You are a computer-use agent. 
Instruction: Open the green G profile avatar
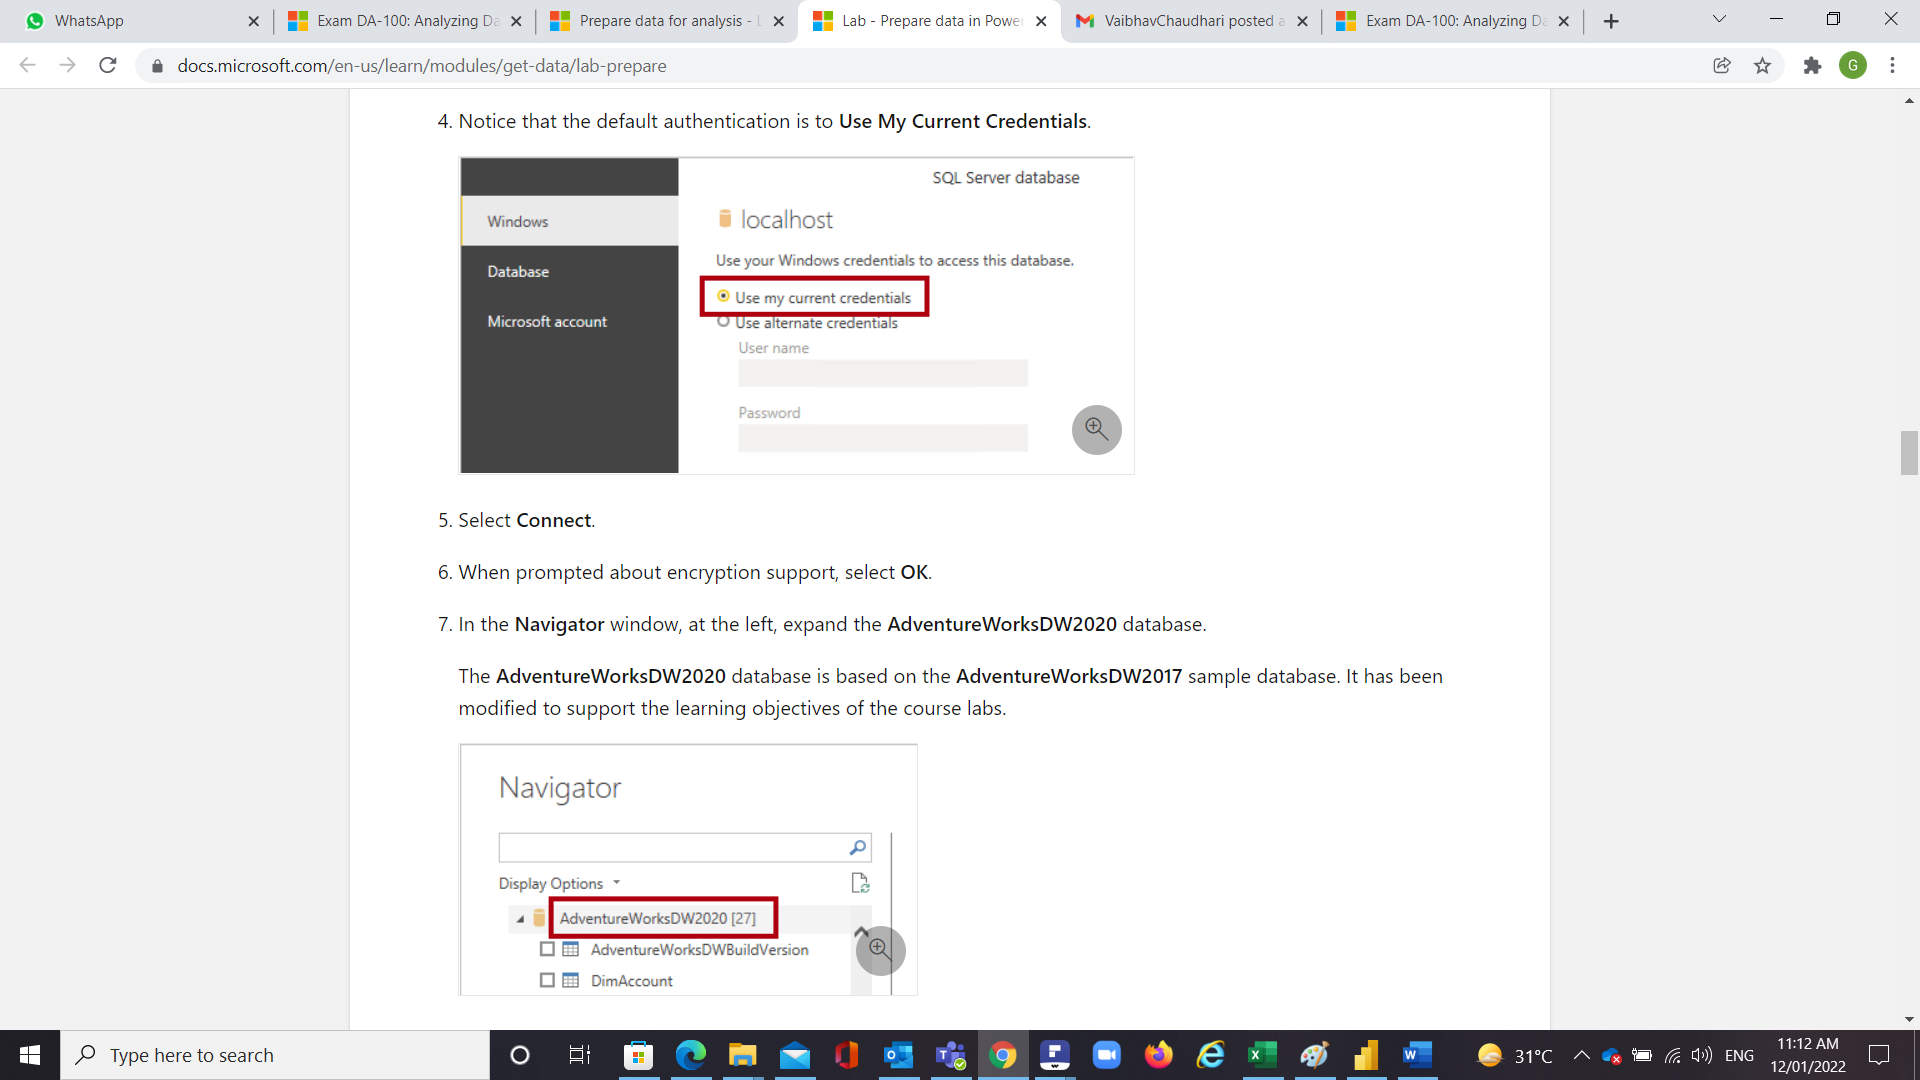1853,66
